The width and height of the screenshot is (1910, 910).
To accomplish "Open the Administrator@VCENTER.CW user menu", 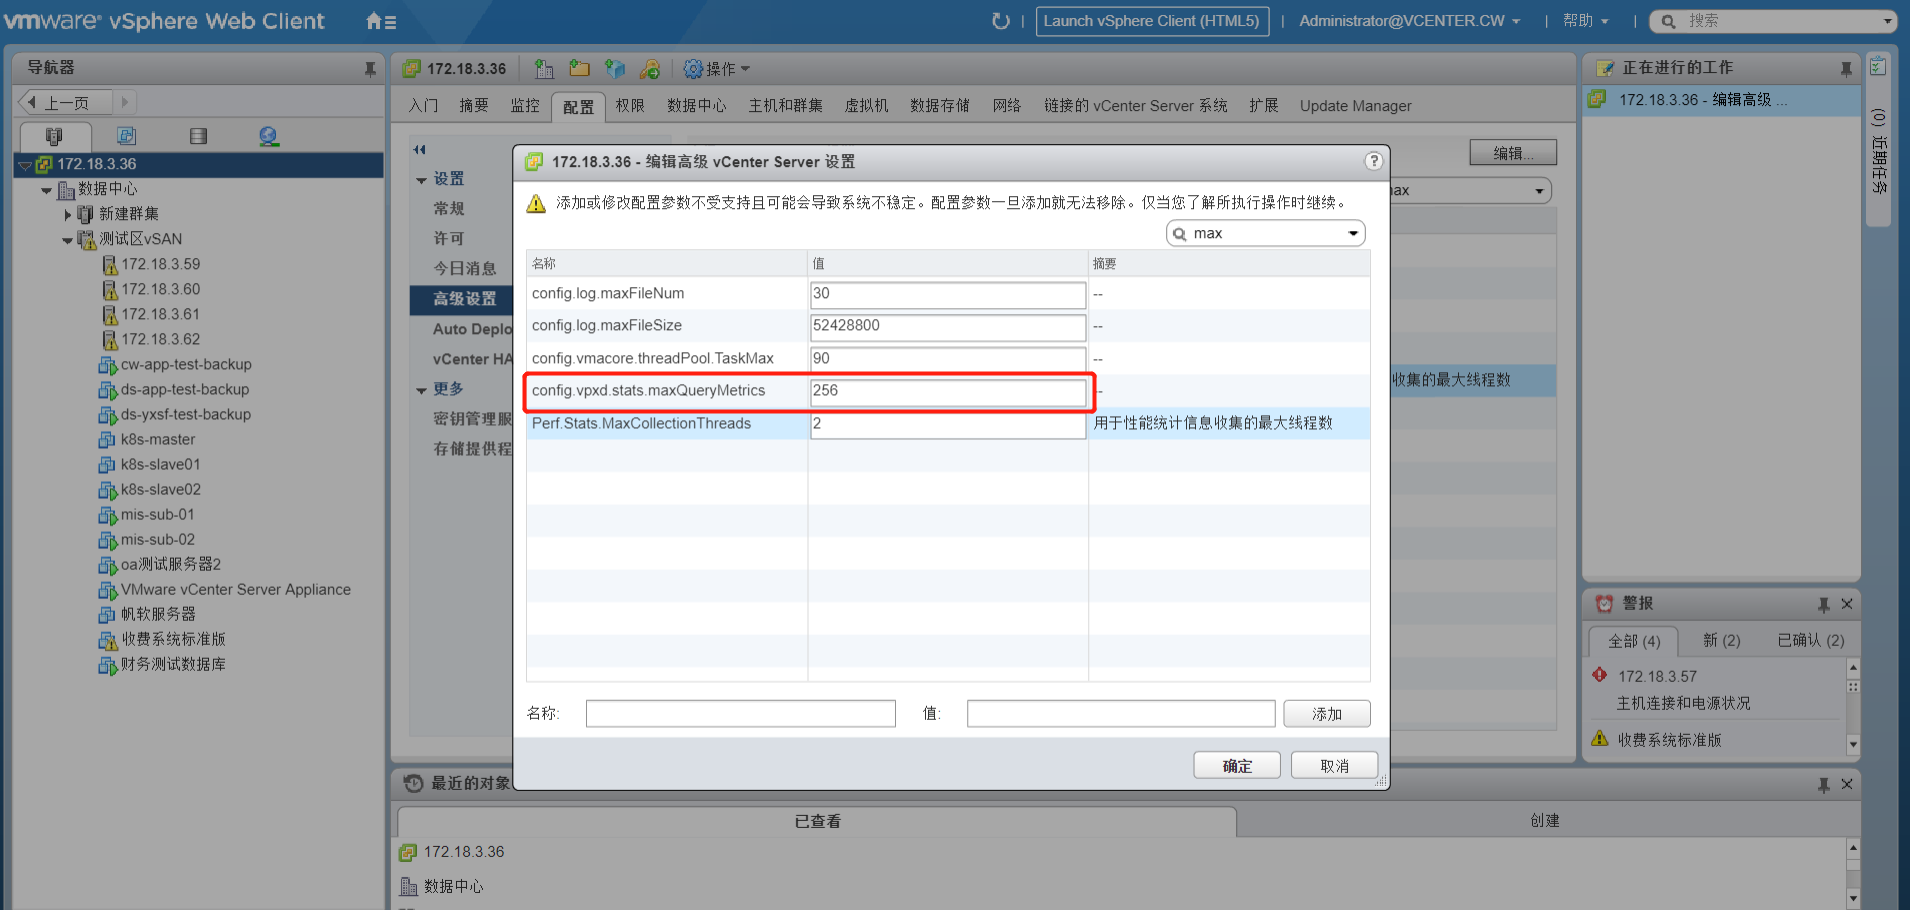I will (1409, 21).
